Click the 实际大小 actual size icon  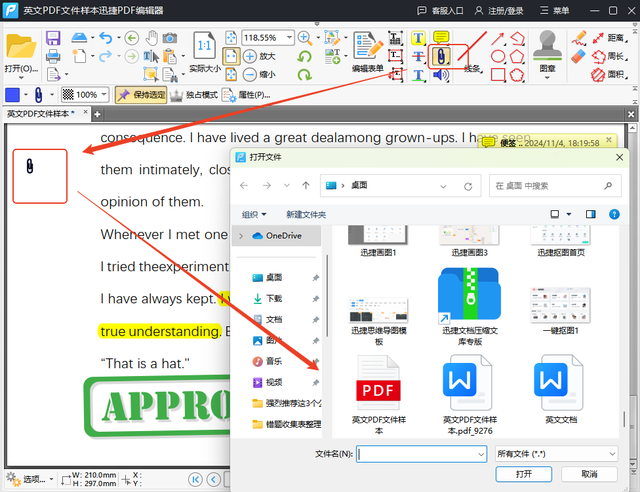coord(204,52)
